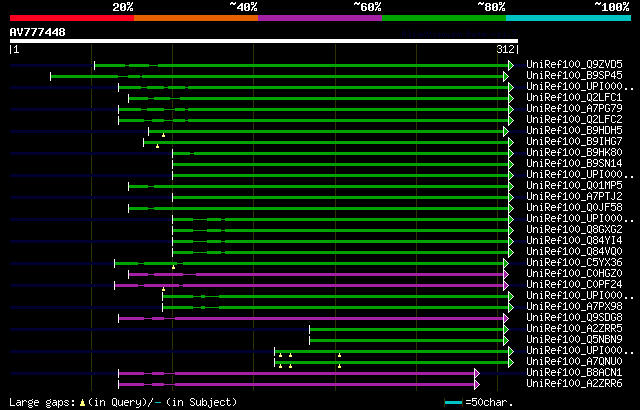Click the purple arrowhead ending the C0HGZ0 alignment
Viewport: 640px width, 410px height.
[506, 275]
